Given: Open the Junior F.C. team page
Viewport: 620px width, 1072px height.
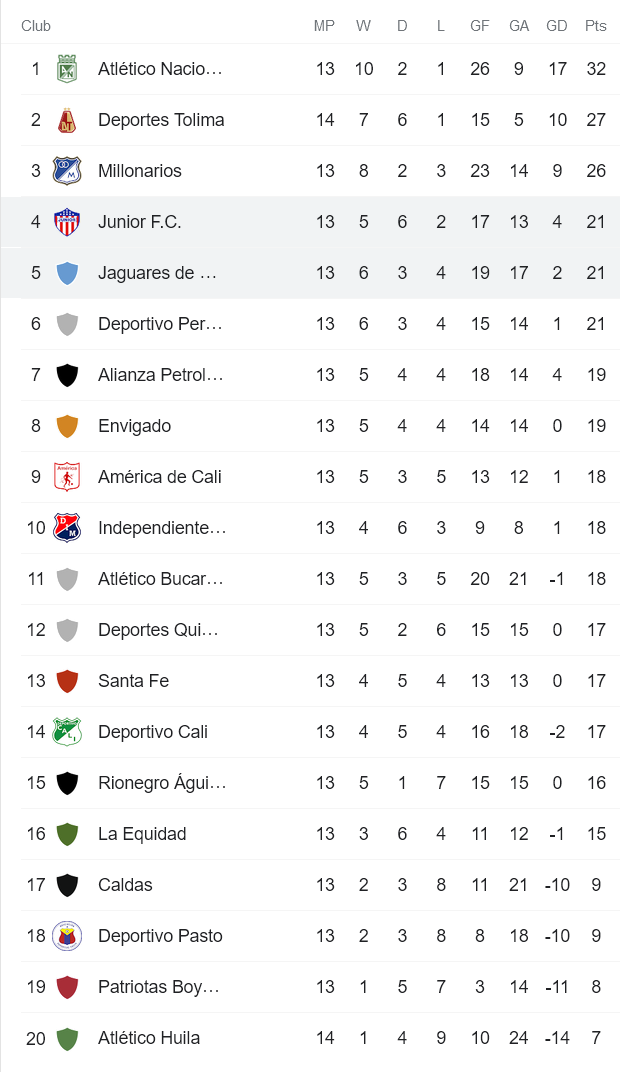Looking at the screenshot, I should [137, 222].
